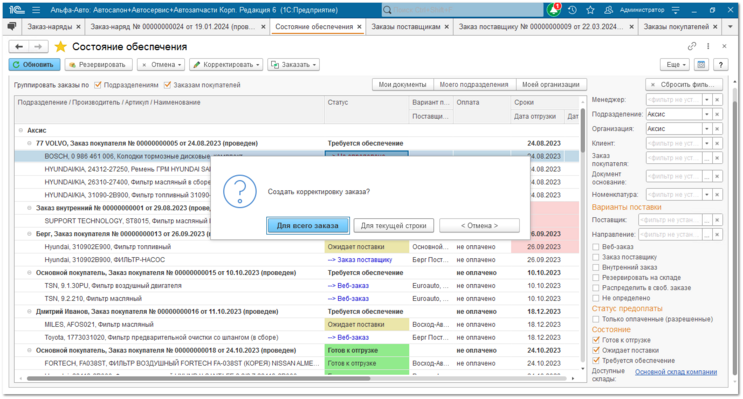Open notifications bell with red badge
Screen dimensions: 743x399
[553, 9]
